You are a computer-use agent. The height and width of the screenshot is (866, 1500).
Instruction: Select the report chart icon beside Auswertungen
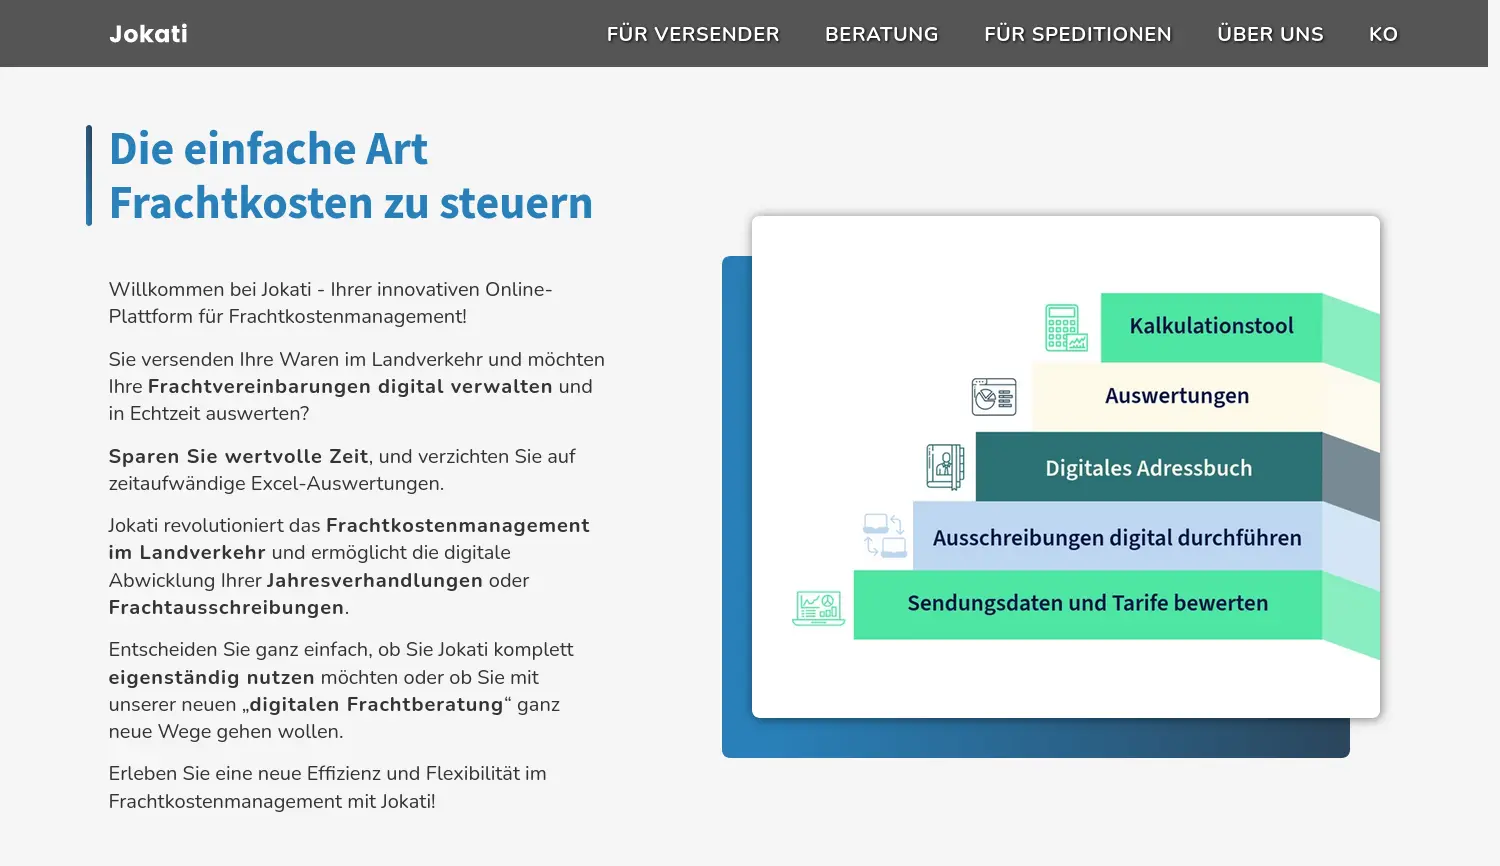(x=995, y=396)
